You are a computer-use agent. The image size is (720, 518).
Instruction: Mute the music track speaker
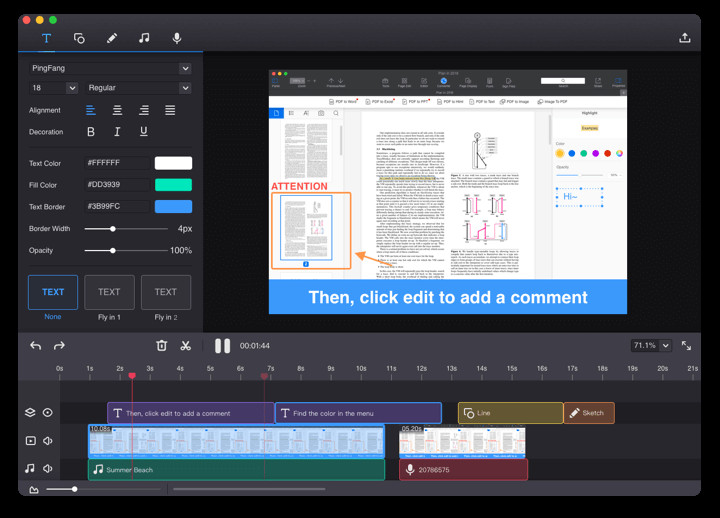pyautogui.click(x=48, y=468)
